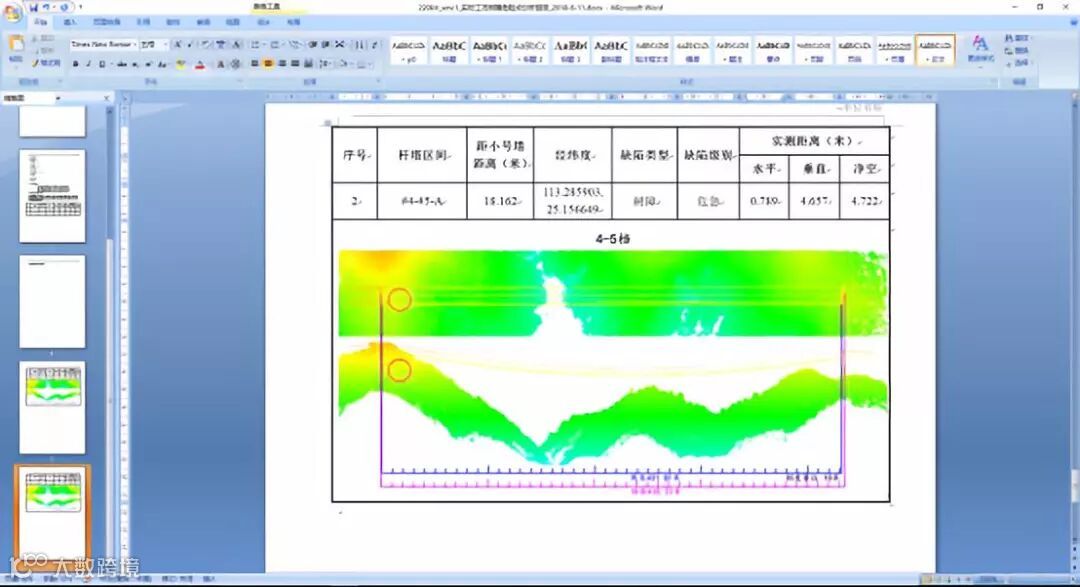Image resolution: width=1080 pixels, height=587 pixels.
Task: Switch to the 开始 (Home) ribbon tab
Action: (x=40, y=22)
